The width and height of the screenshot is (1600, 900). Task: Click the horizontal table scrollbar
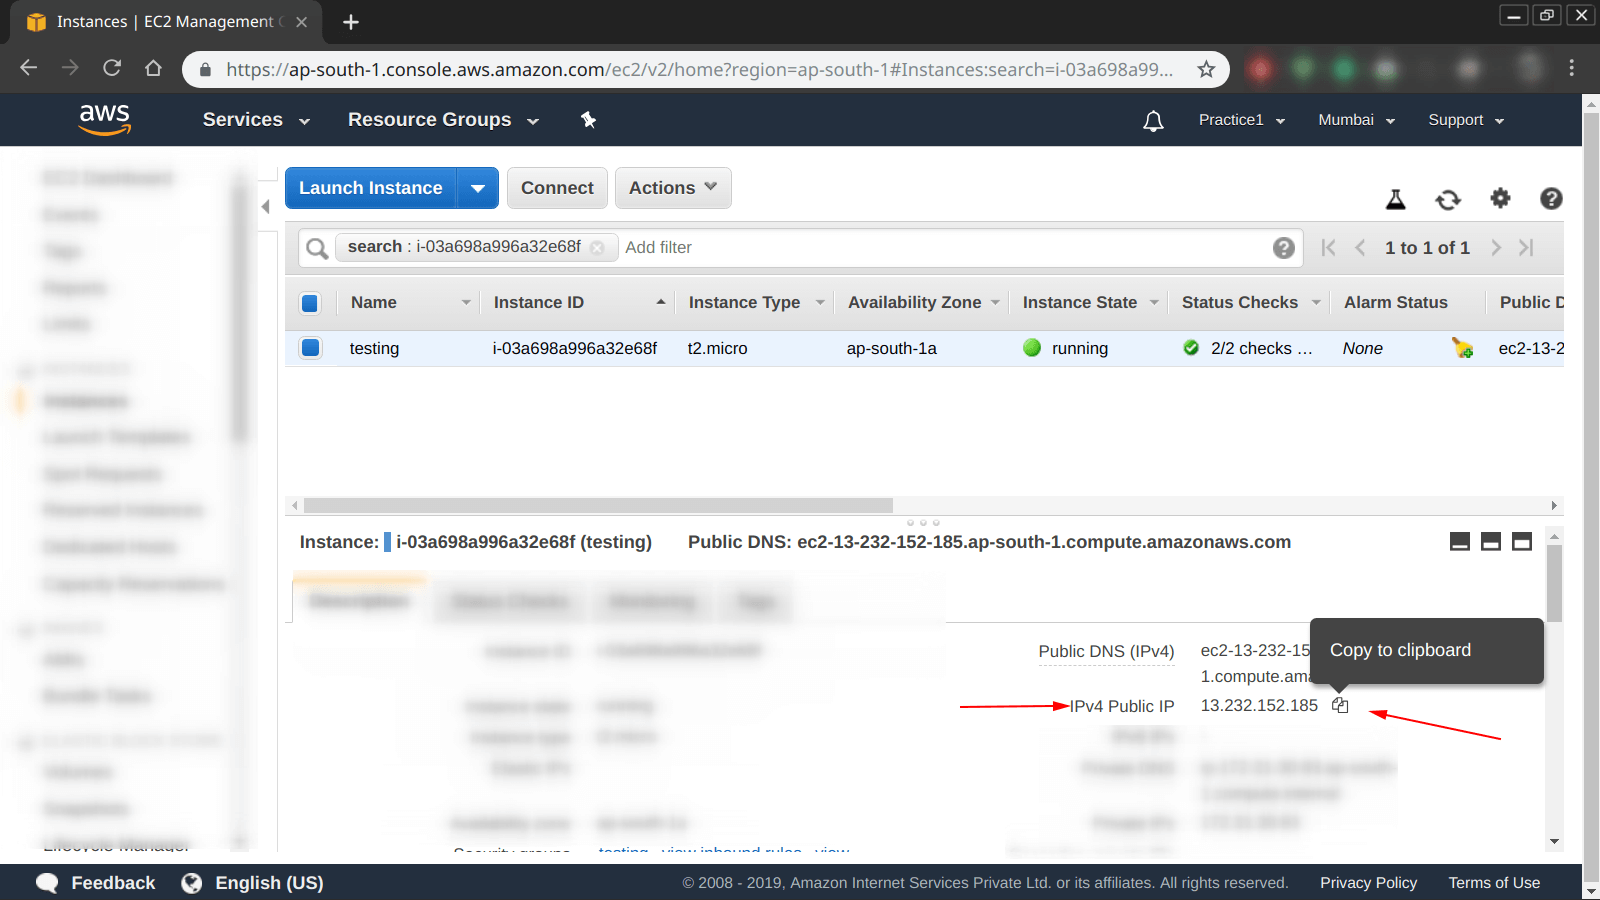598,506
